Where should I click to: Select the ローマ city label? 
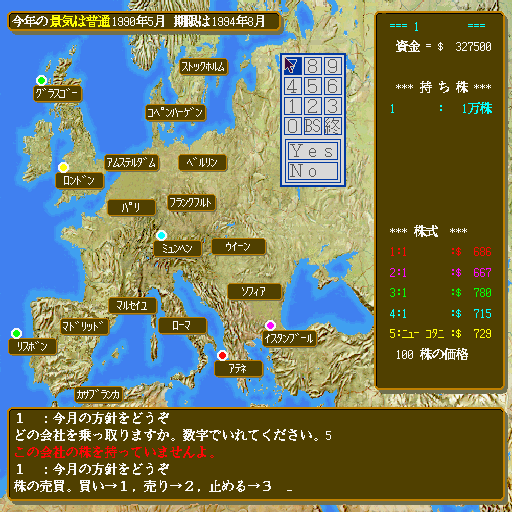pyautogui.click(x=182, y=326)
